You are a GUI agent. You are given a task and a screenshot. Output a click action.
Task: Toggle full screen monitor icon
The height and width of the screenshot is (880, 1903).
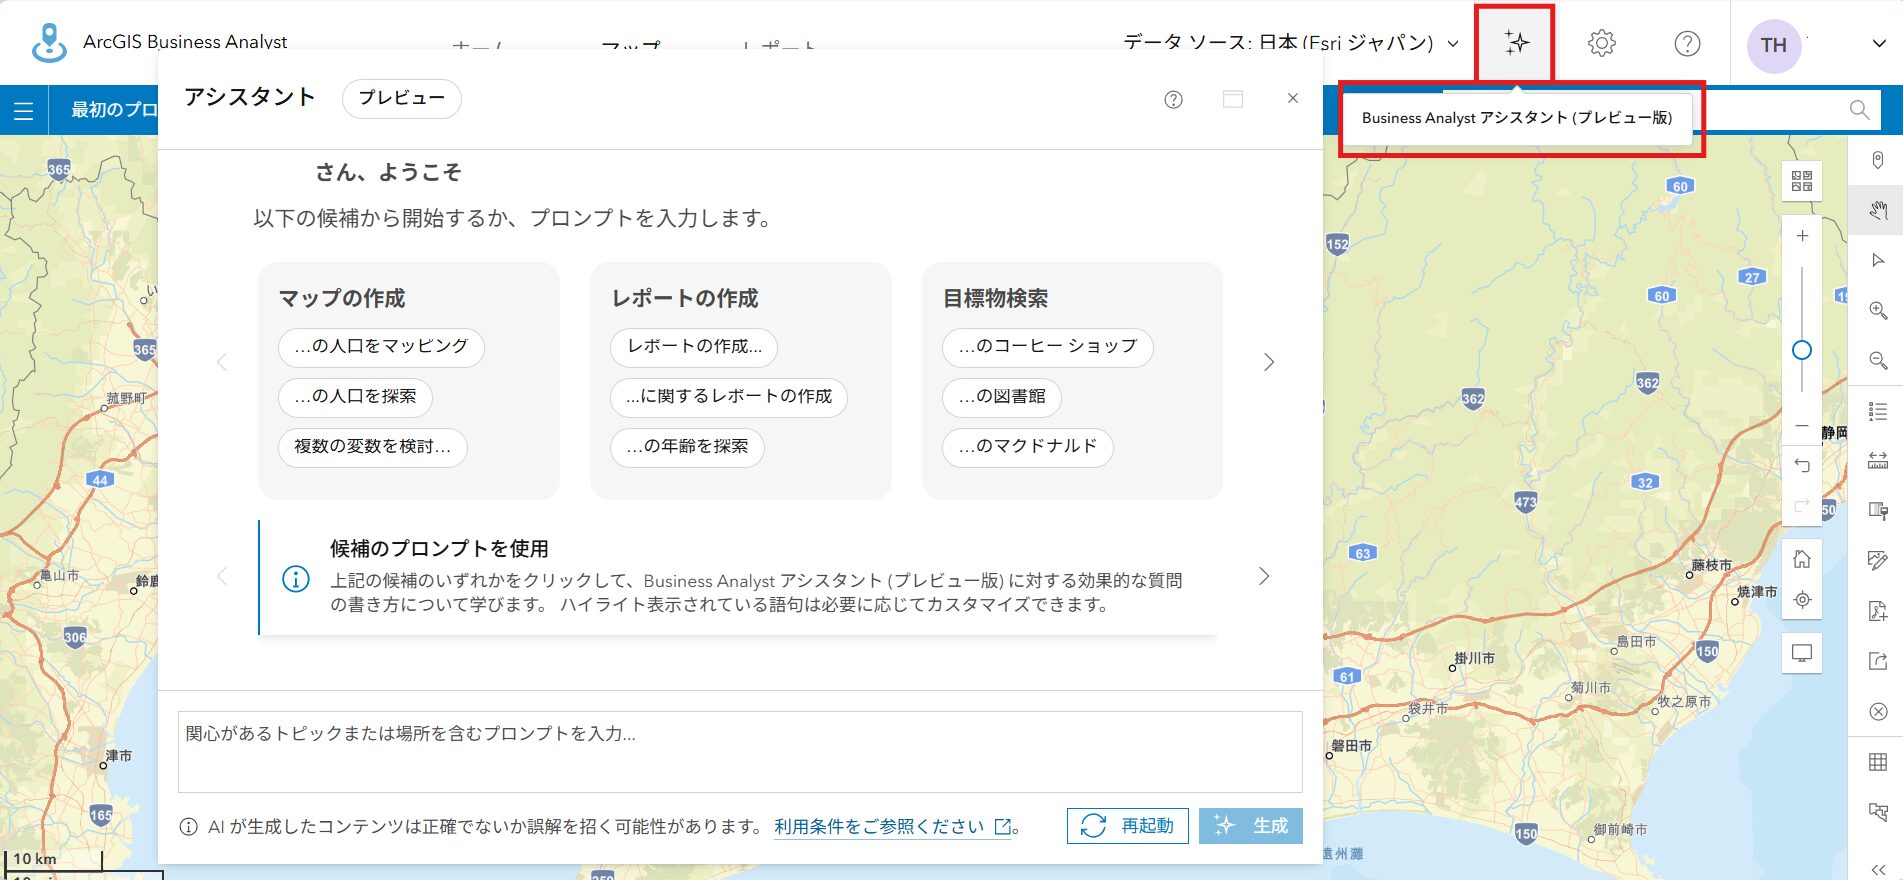click(1802, 654)
